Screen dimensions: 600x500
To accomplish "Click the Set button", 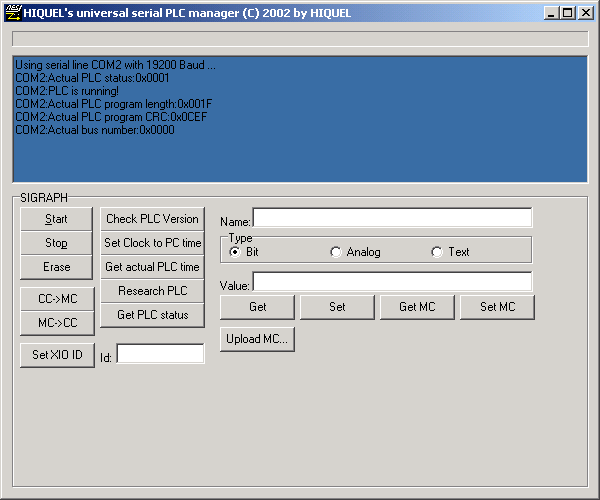I will coord(337,307).
